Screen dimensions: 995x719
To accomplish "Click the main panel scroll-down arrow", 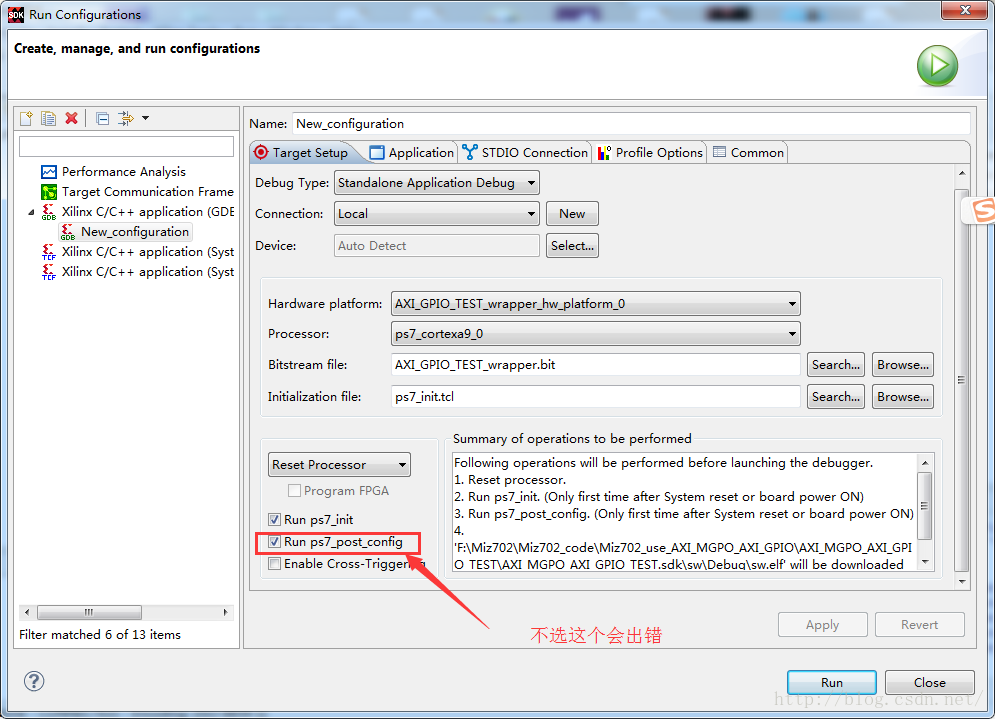I will pos(962,581).
